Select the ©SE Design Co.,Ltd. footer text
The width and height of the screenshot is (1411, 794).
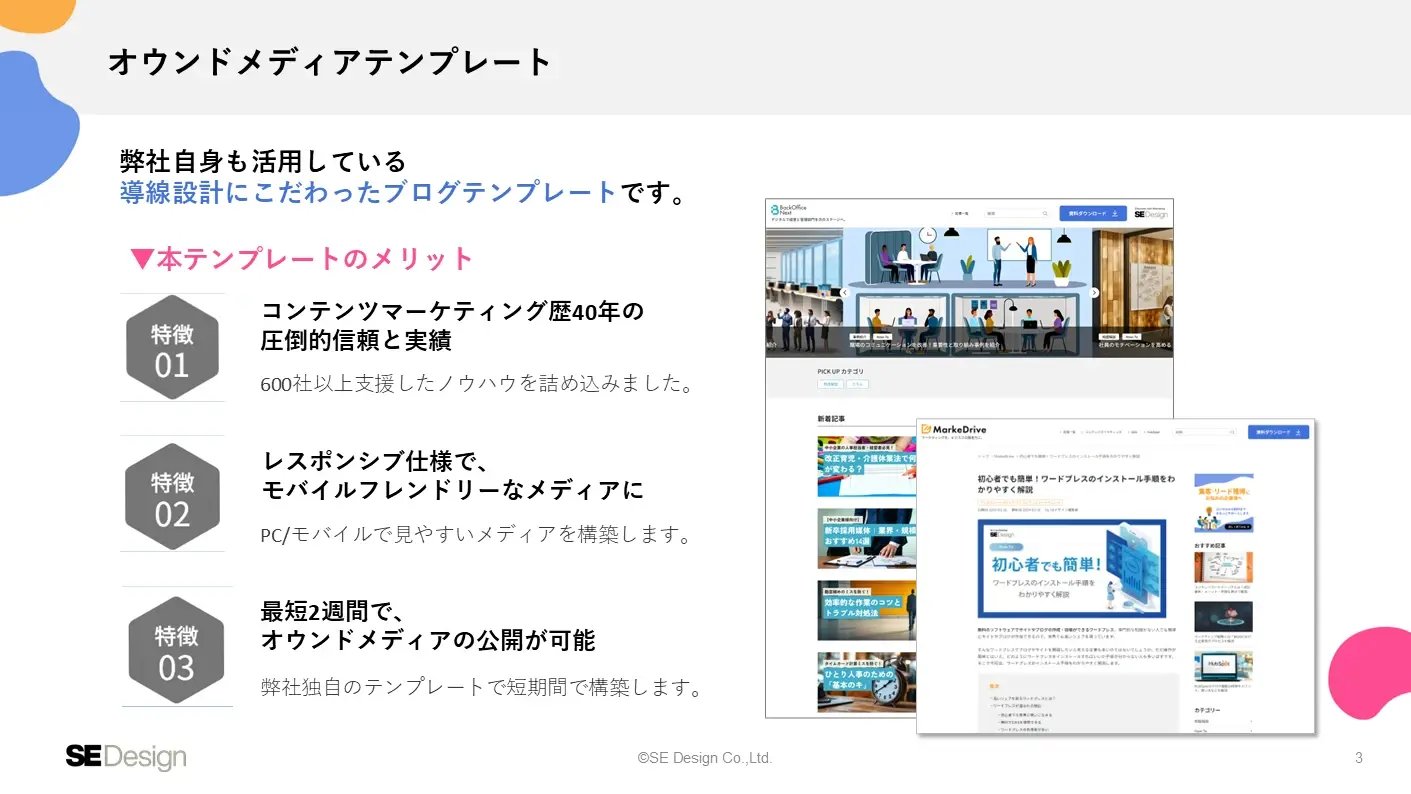[705, 758]
